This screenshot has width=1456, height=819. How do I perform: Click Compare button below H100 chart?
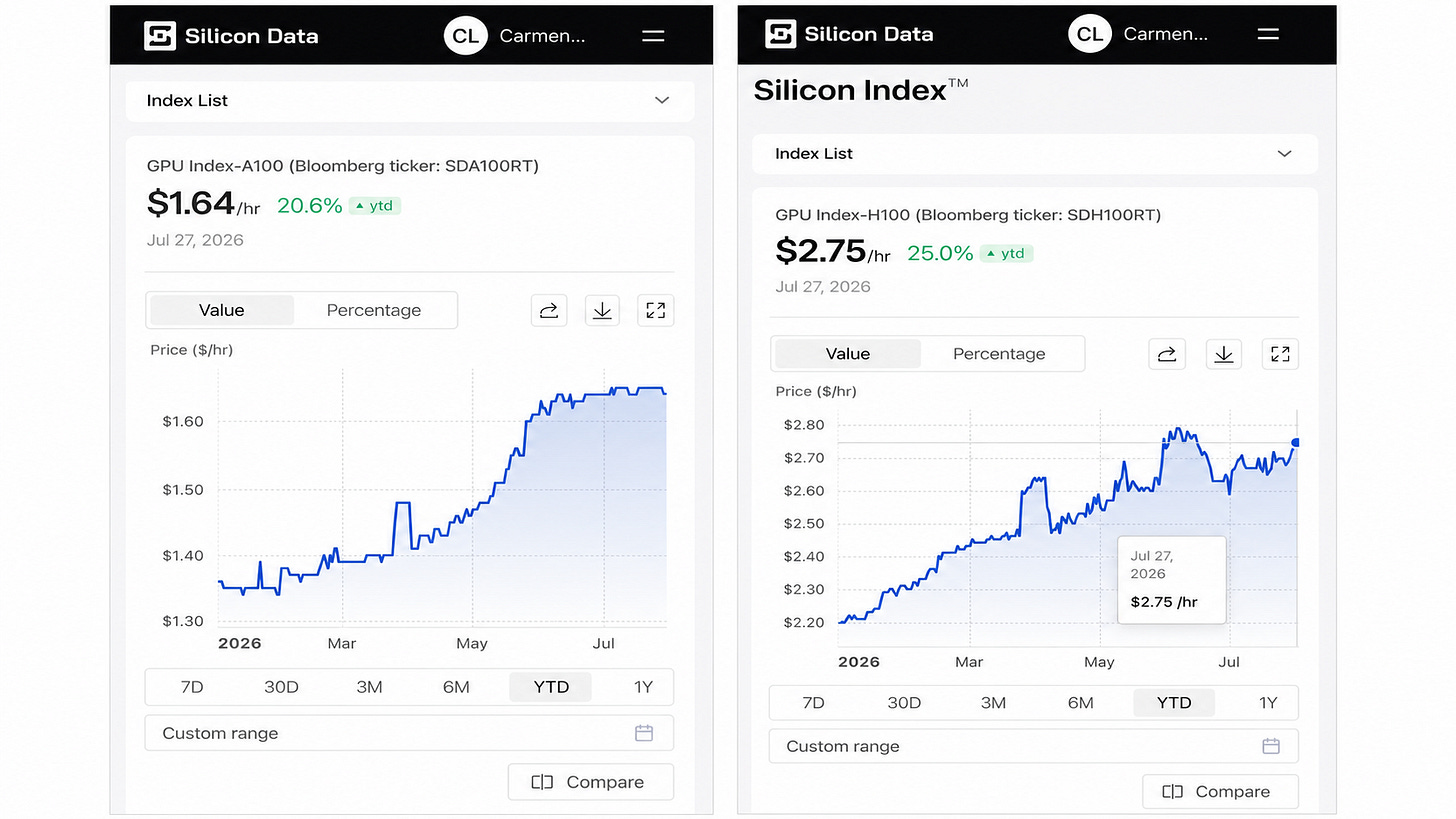click(1220, 791)
